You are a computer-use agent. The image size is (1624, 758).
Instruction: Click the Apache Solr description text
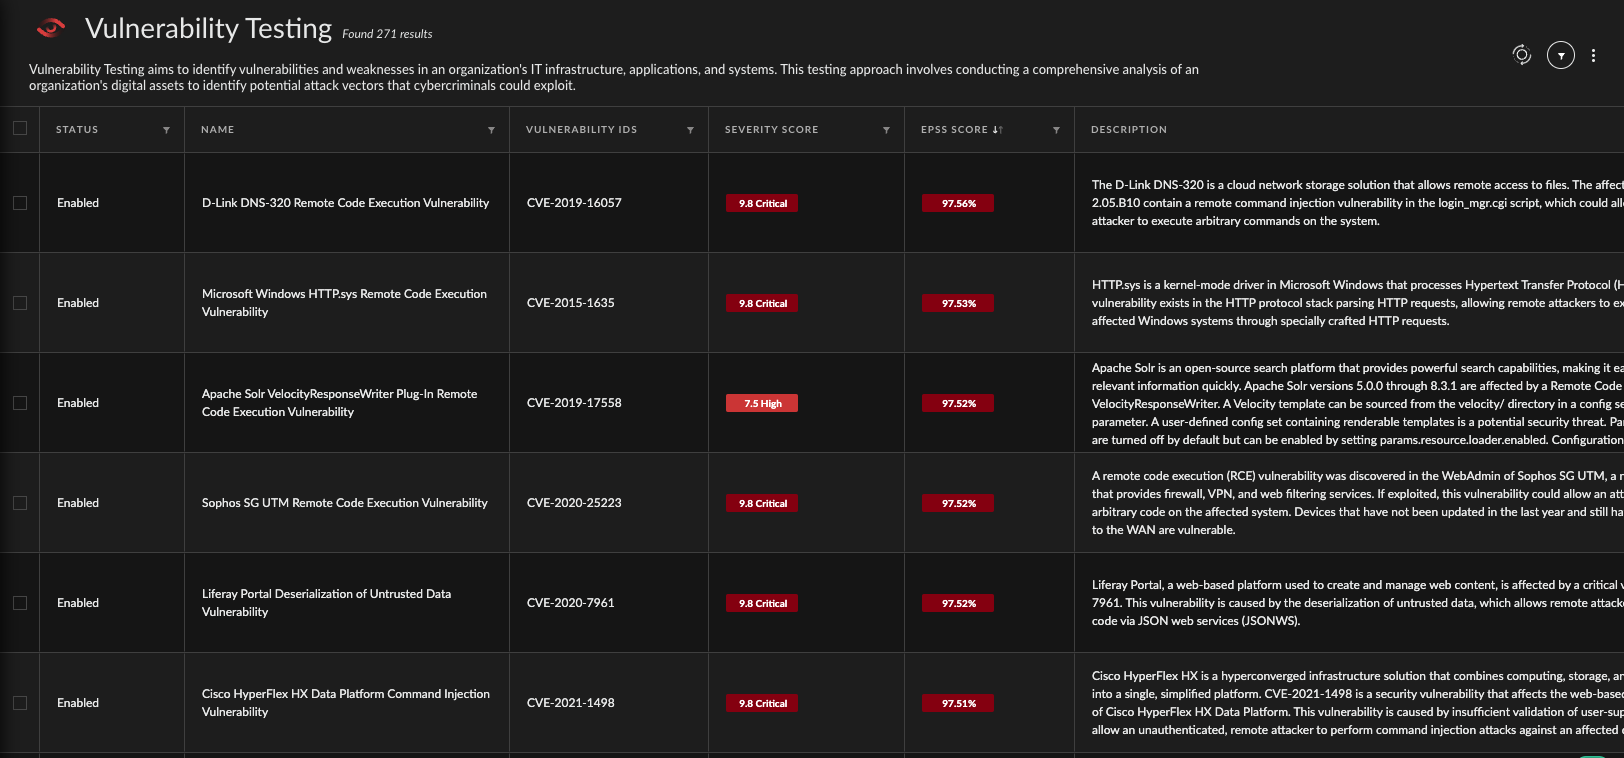pos(1357,404)
